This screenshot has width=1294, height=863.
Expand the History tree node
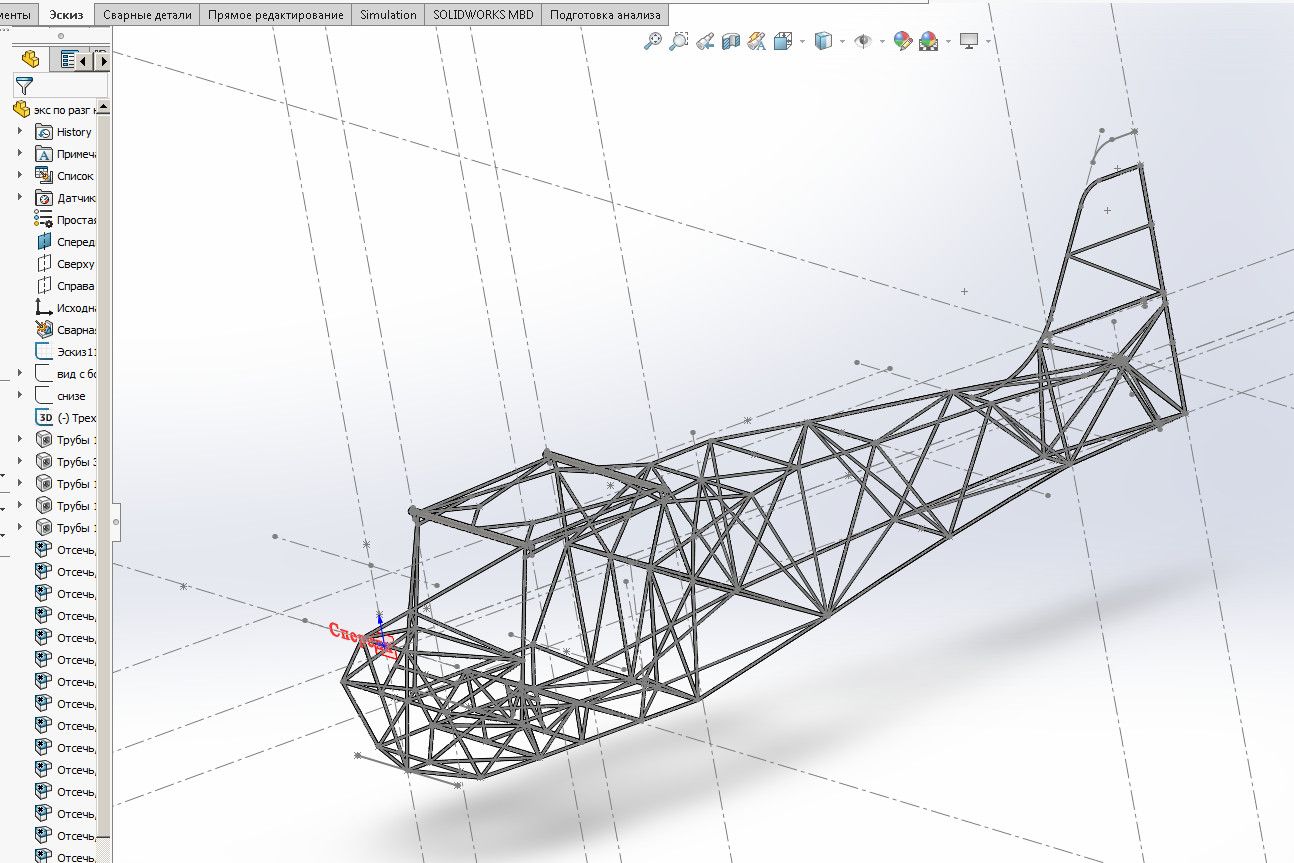click(19, 132)
